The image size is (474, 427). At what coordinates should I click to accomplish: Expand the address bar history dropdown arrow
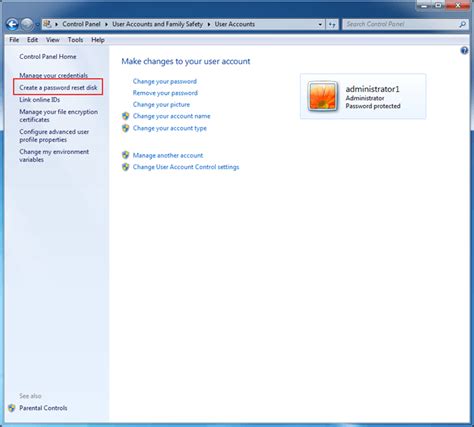tap(320, 24)
